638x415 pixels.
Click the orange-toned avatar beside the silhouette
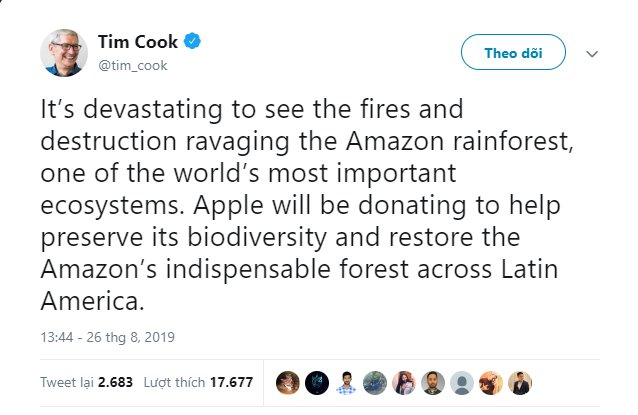[491, 382]
